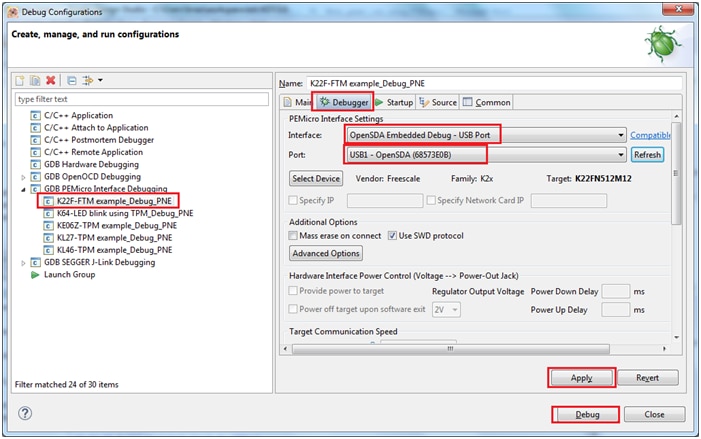
Task: Select KL27-TPM example_Debug_PNE configuration
Action: (114, 238)
